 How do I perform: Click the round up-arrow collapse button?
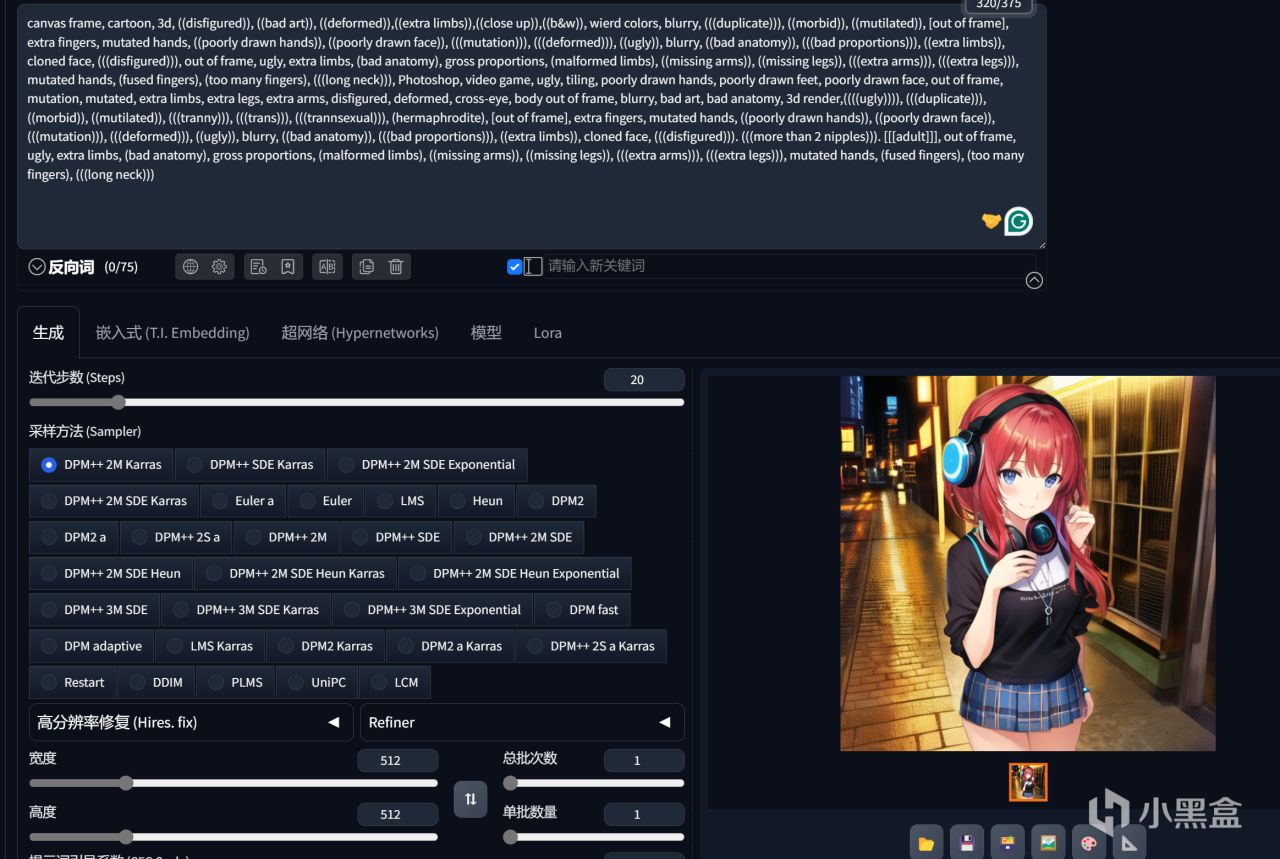[x=1034, y=281]
